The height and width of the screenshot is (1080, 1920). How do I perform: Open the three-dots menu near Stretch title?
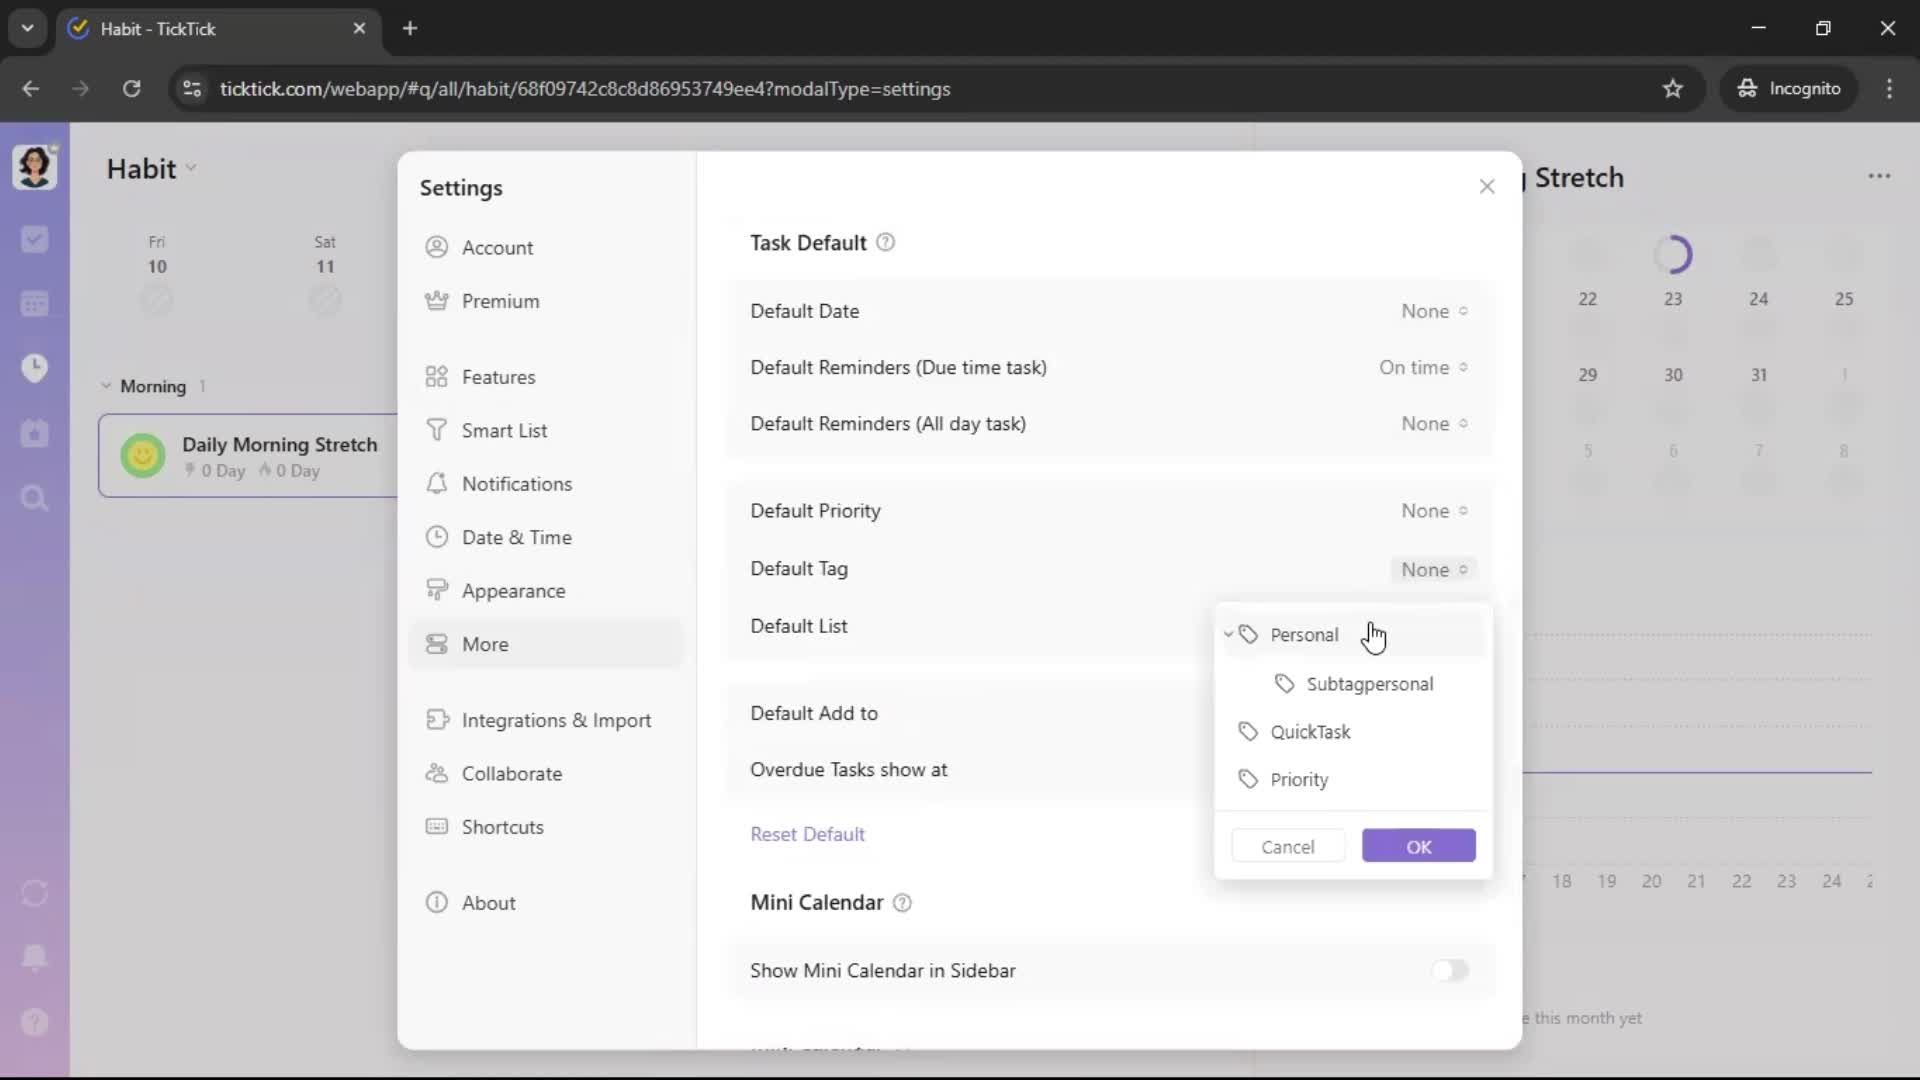[1879, 176]
